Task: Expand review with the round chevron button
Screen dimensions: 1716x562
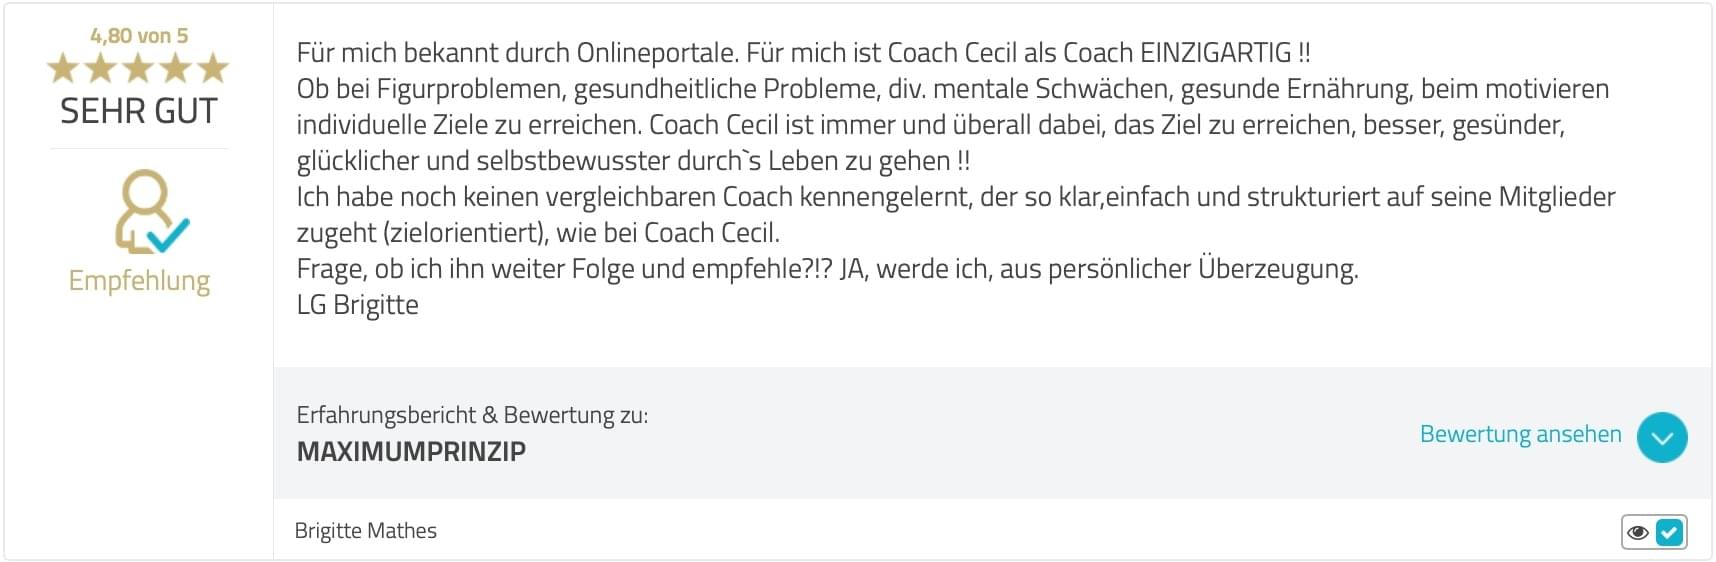Action: tap(1662, 437)
